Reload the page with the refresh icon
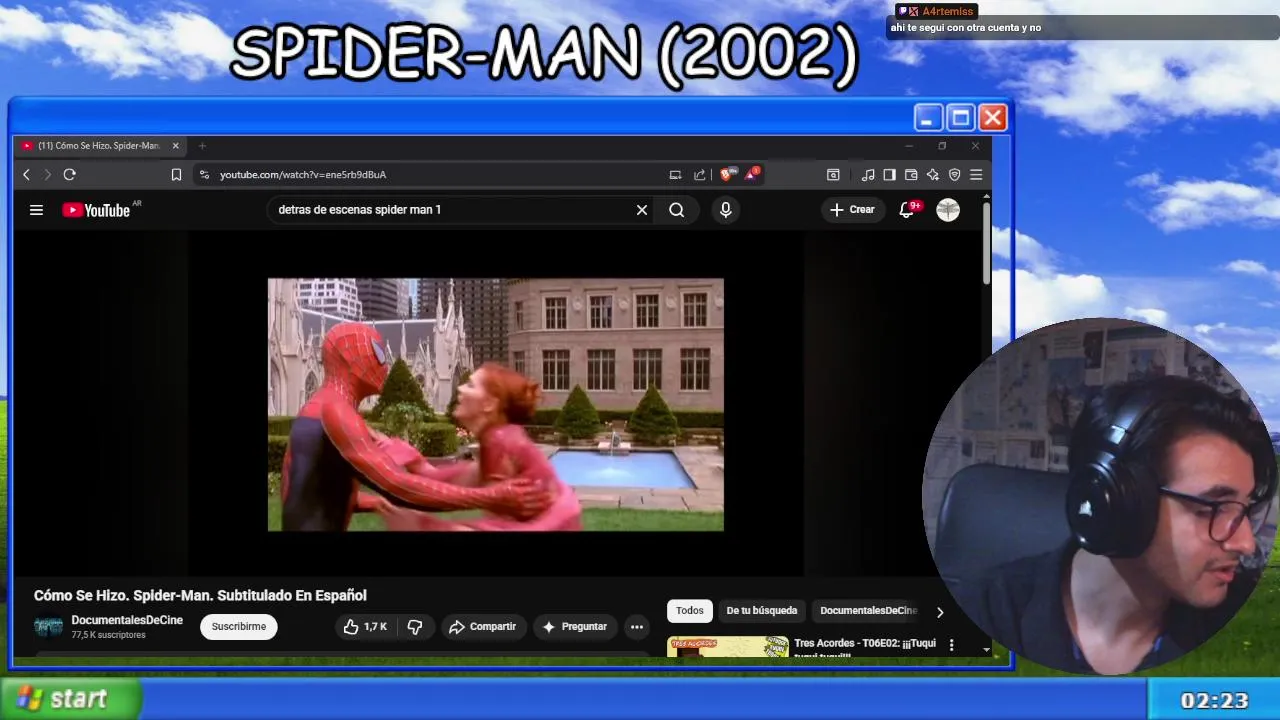 69,174
